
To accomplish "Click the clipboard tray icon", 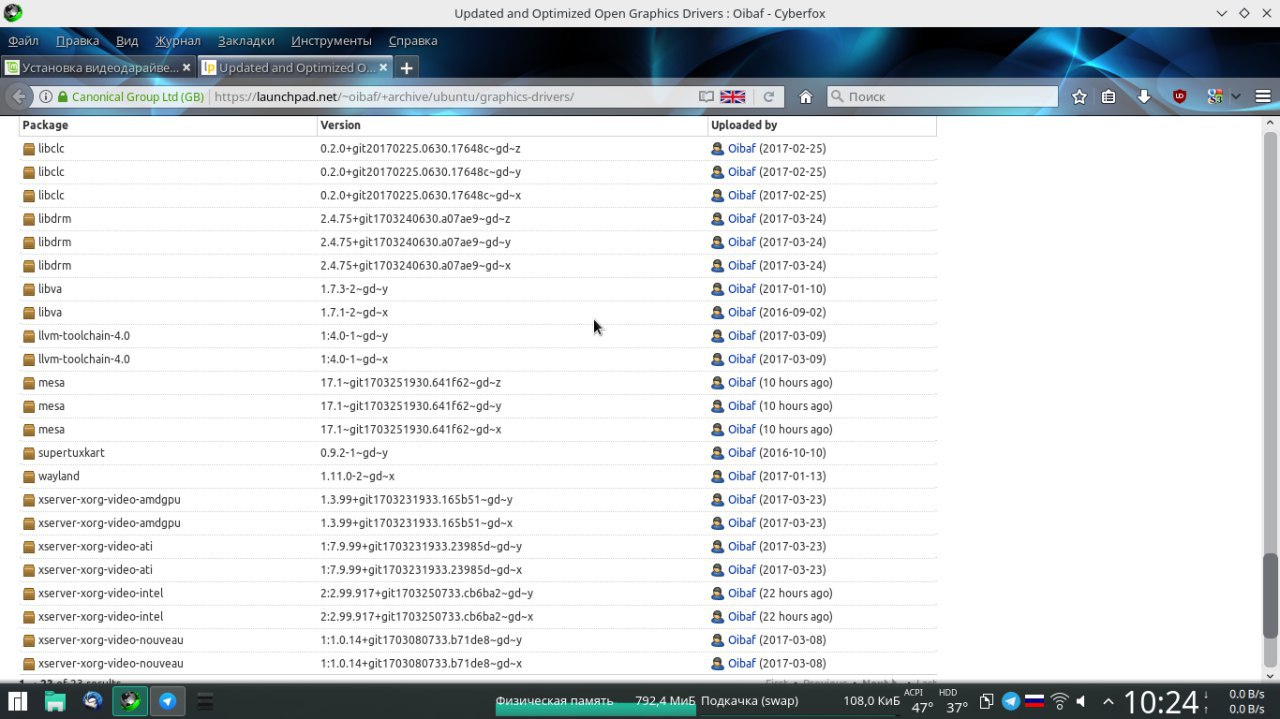I will click(x=986, y=701).
